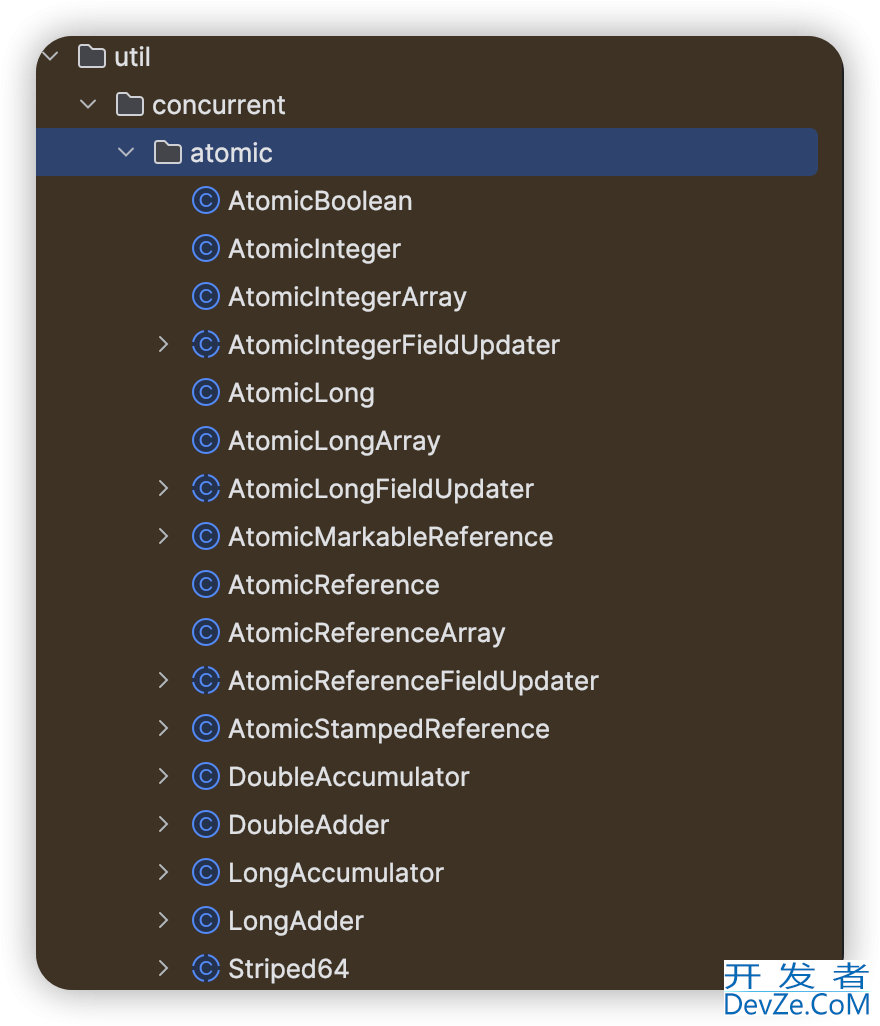This screenshot has height=1026, width=880.
Task: Select AtomicReference in the tree
Action: [x=333, y=585]
